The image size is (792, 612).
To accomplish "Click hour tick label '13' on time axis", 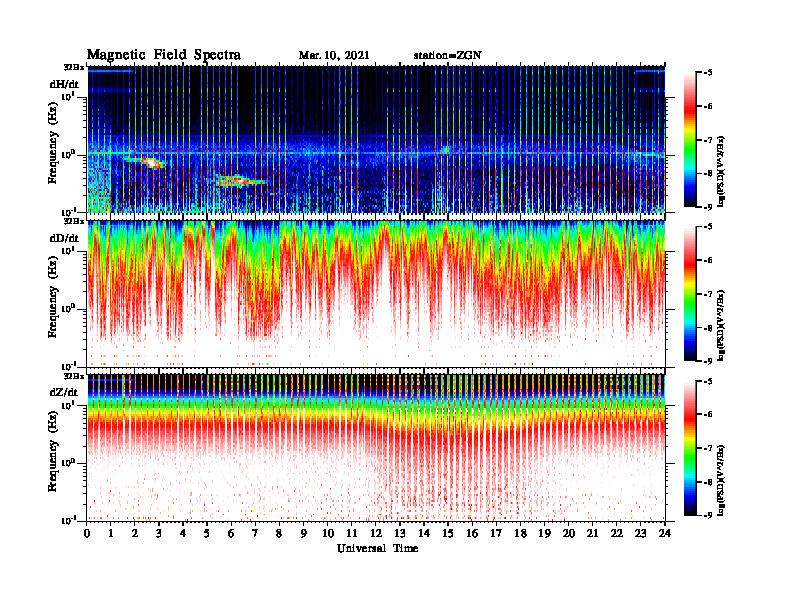I will click(x=400, y=533).
